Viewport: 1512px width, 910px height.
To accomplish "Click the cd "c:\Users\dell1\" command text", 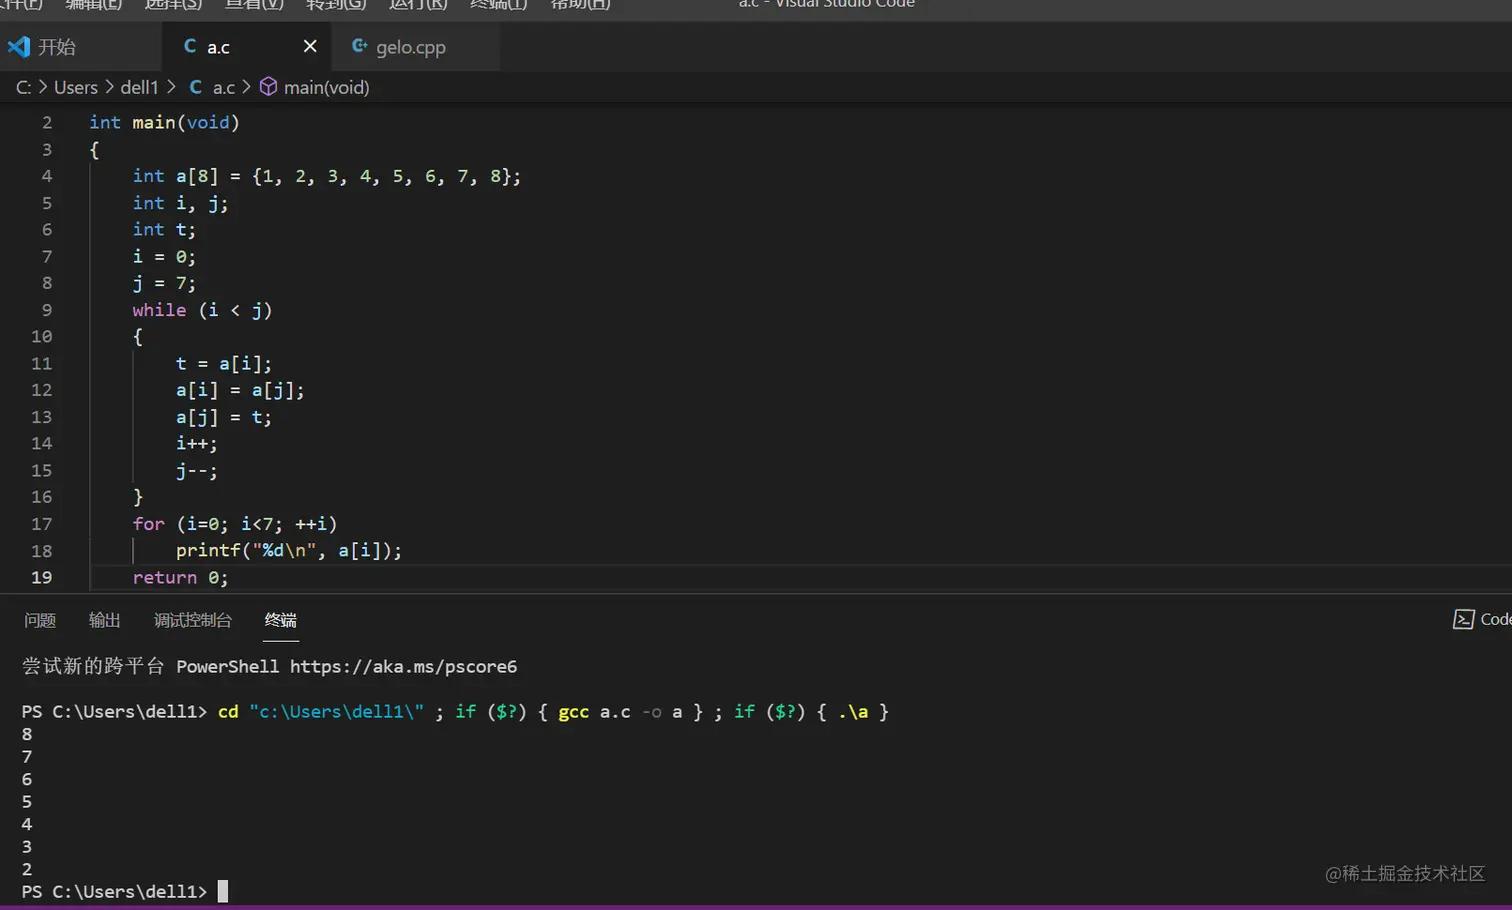I will [x=321, y=712].
